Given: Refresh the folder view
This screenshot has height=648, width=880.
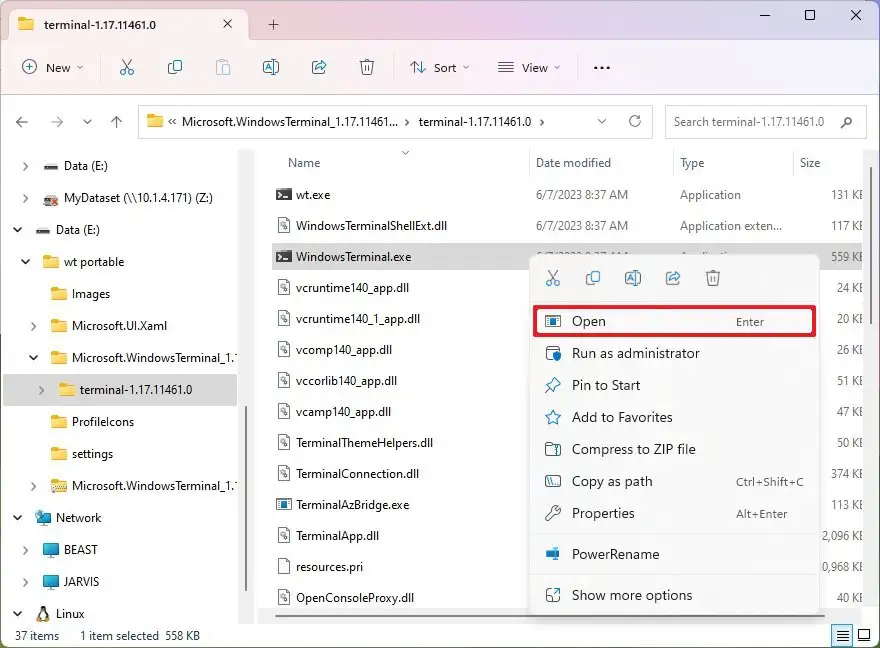Looking at the screenshot, I should (636, 121).
